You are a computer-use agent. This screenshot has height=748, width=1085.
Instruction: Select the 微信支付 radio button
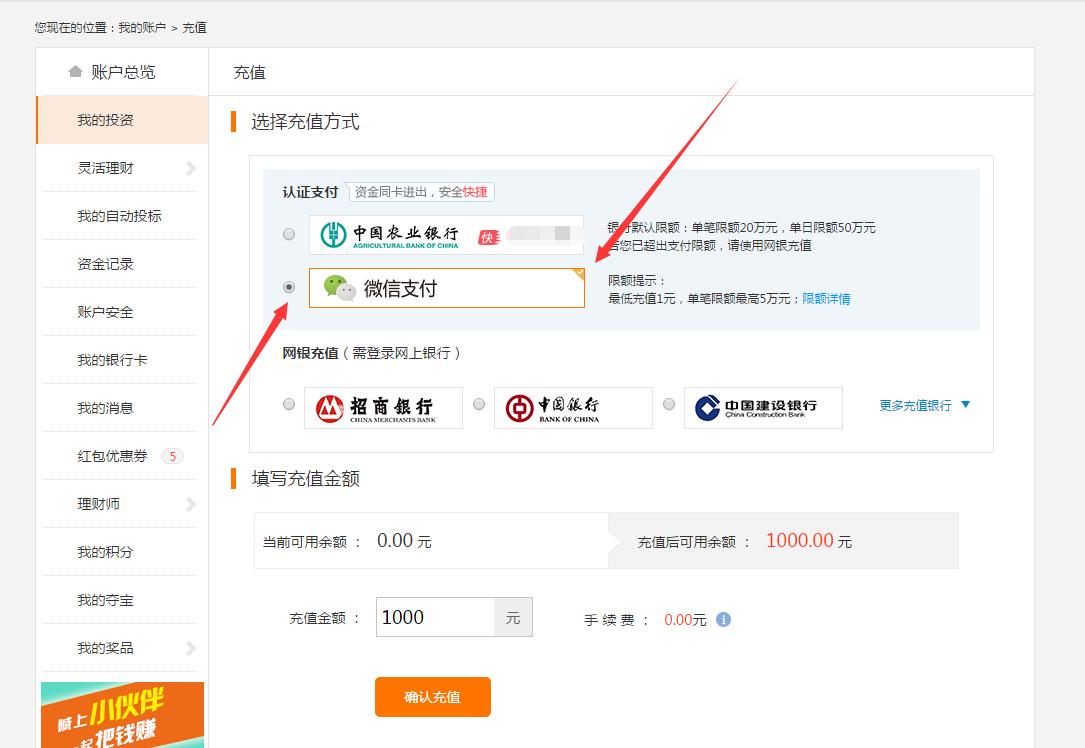[289, 287]
